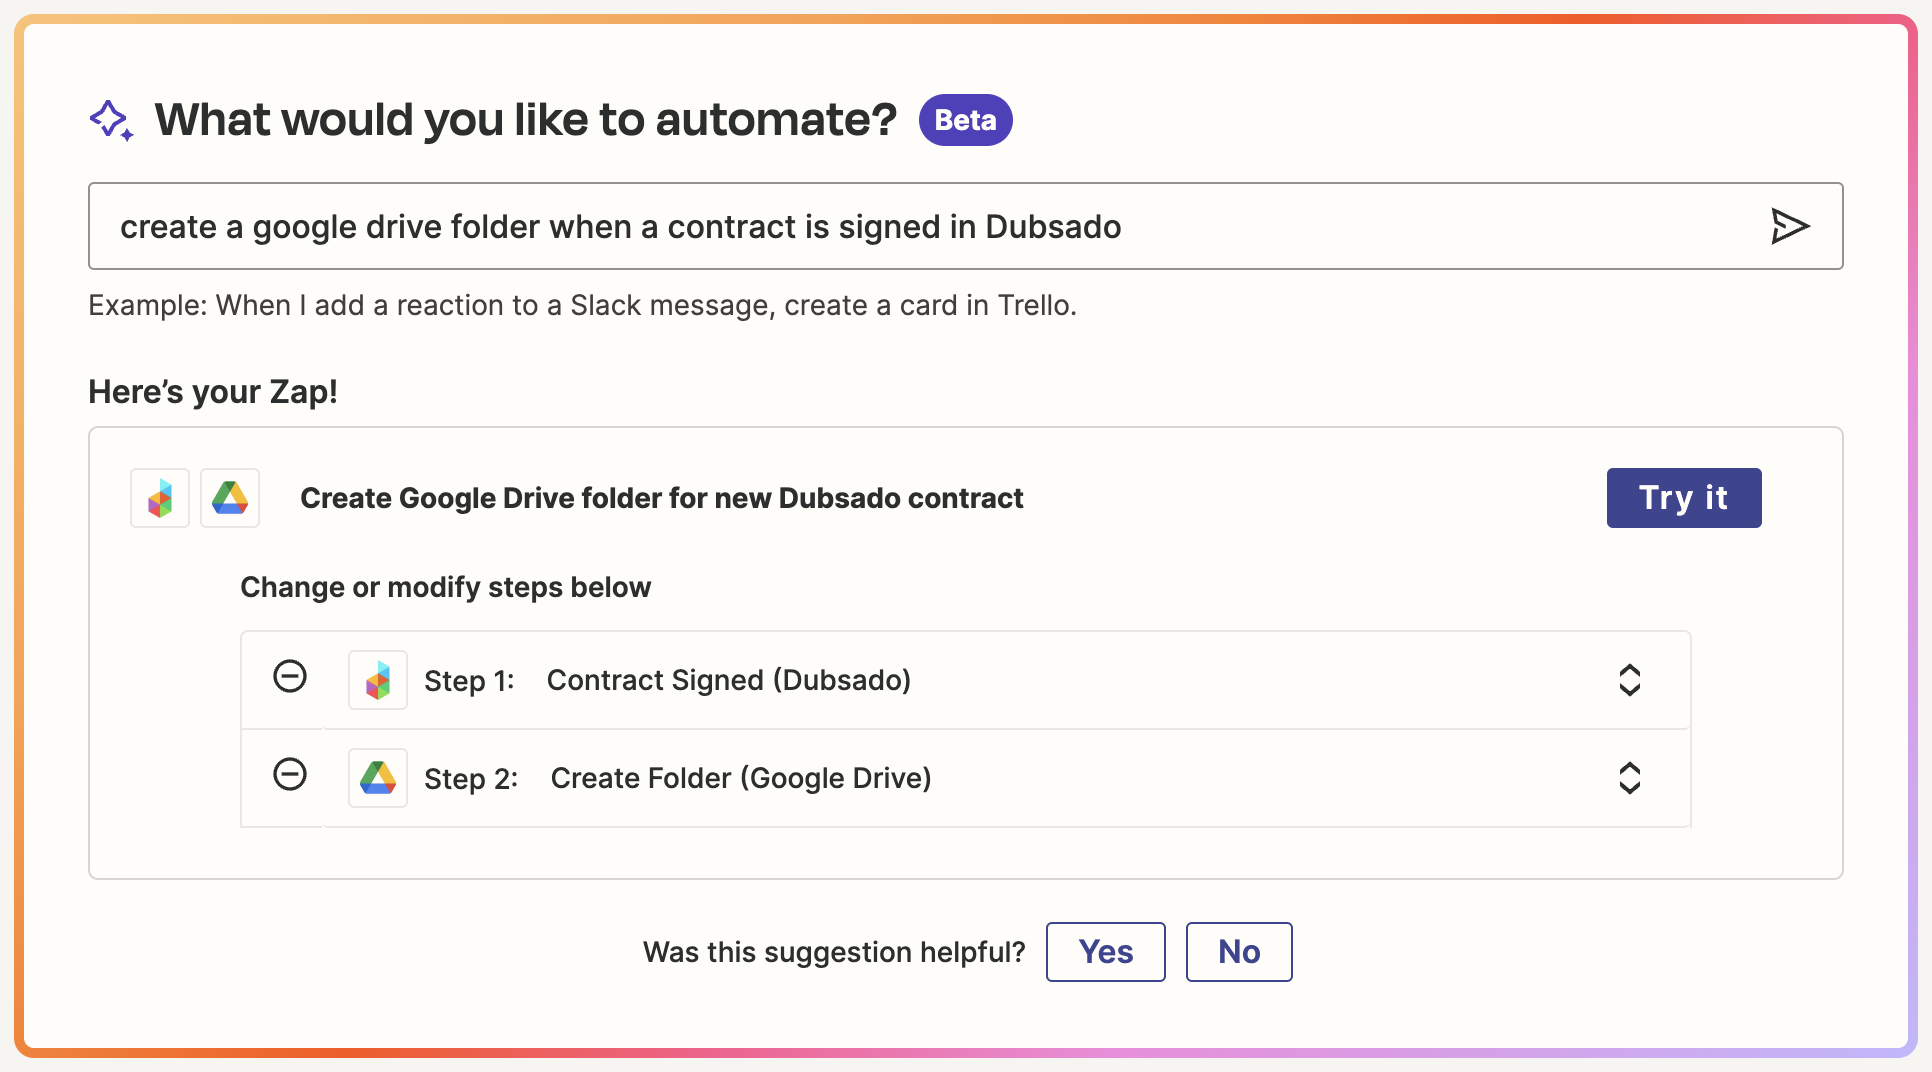The height and width of the screenshot is (1072, 1932).
Task: Answer Yes to suggestion helpful
Action: (x=1106, y=952)
